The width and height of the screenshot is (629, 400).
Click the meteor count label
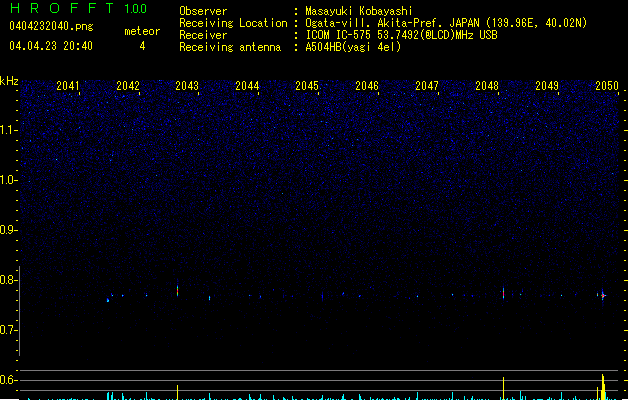[x=142, y=31]
